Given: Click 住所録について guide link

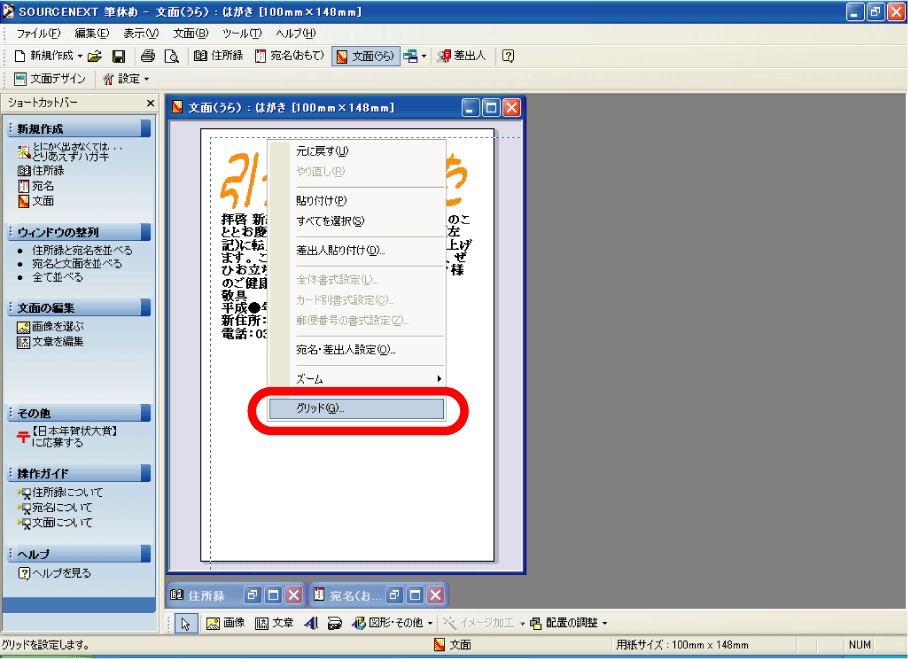Looking at the screenshot, I should click(x=61, y=492).
